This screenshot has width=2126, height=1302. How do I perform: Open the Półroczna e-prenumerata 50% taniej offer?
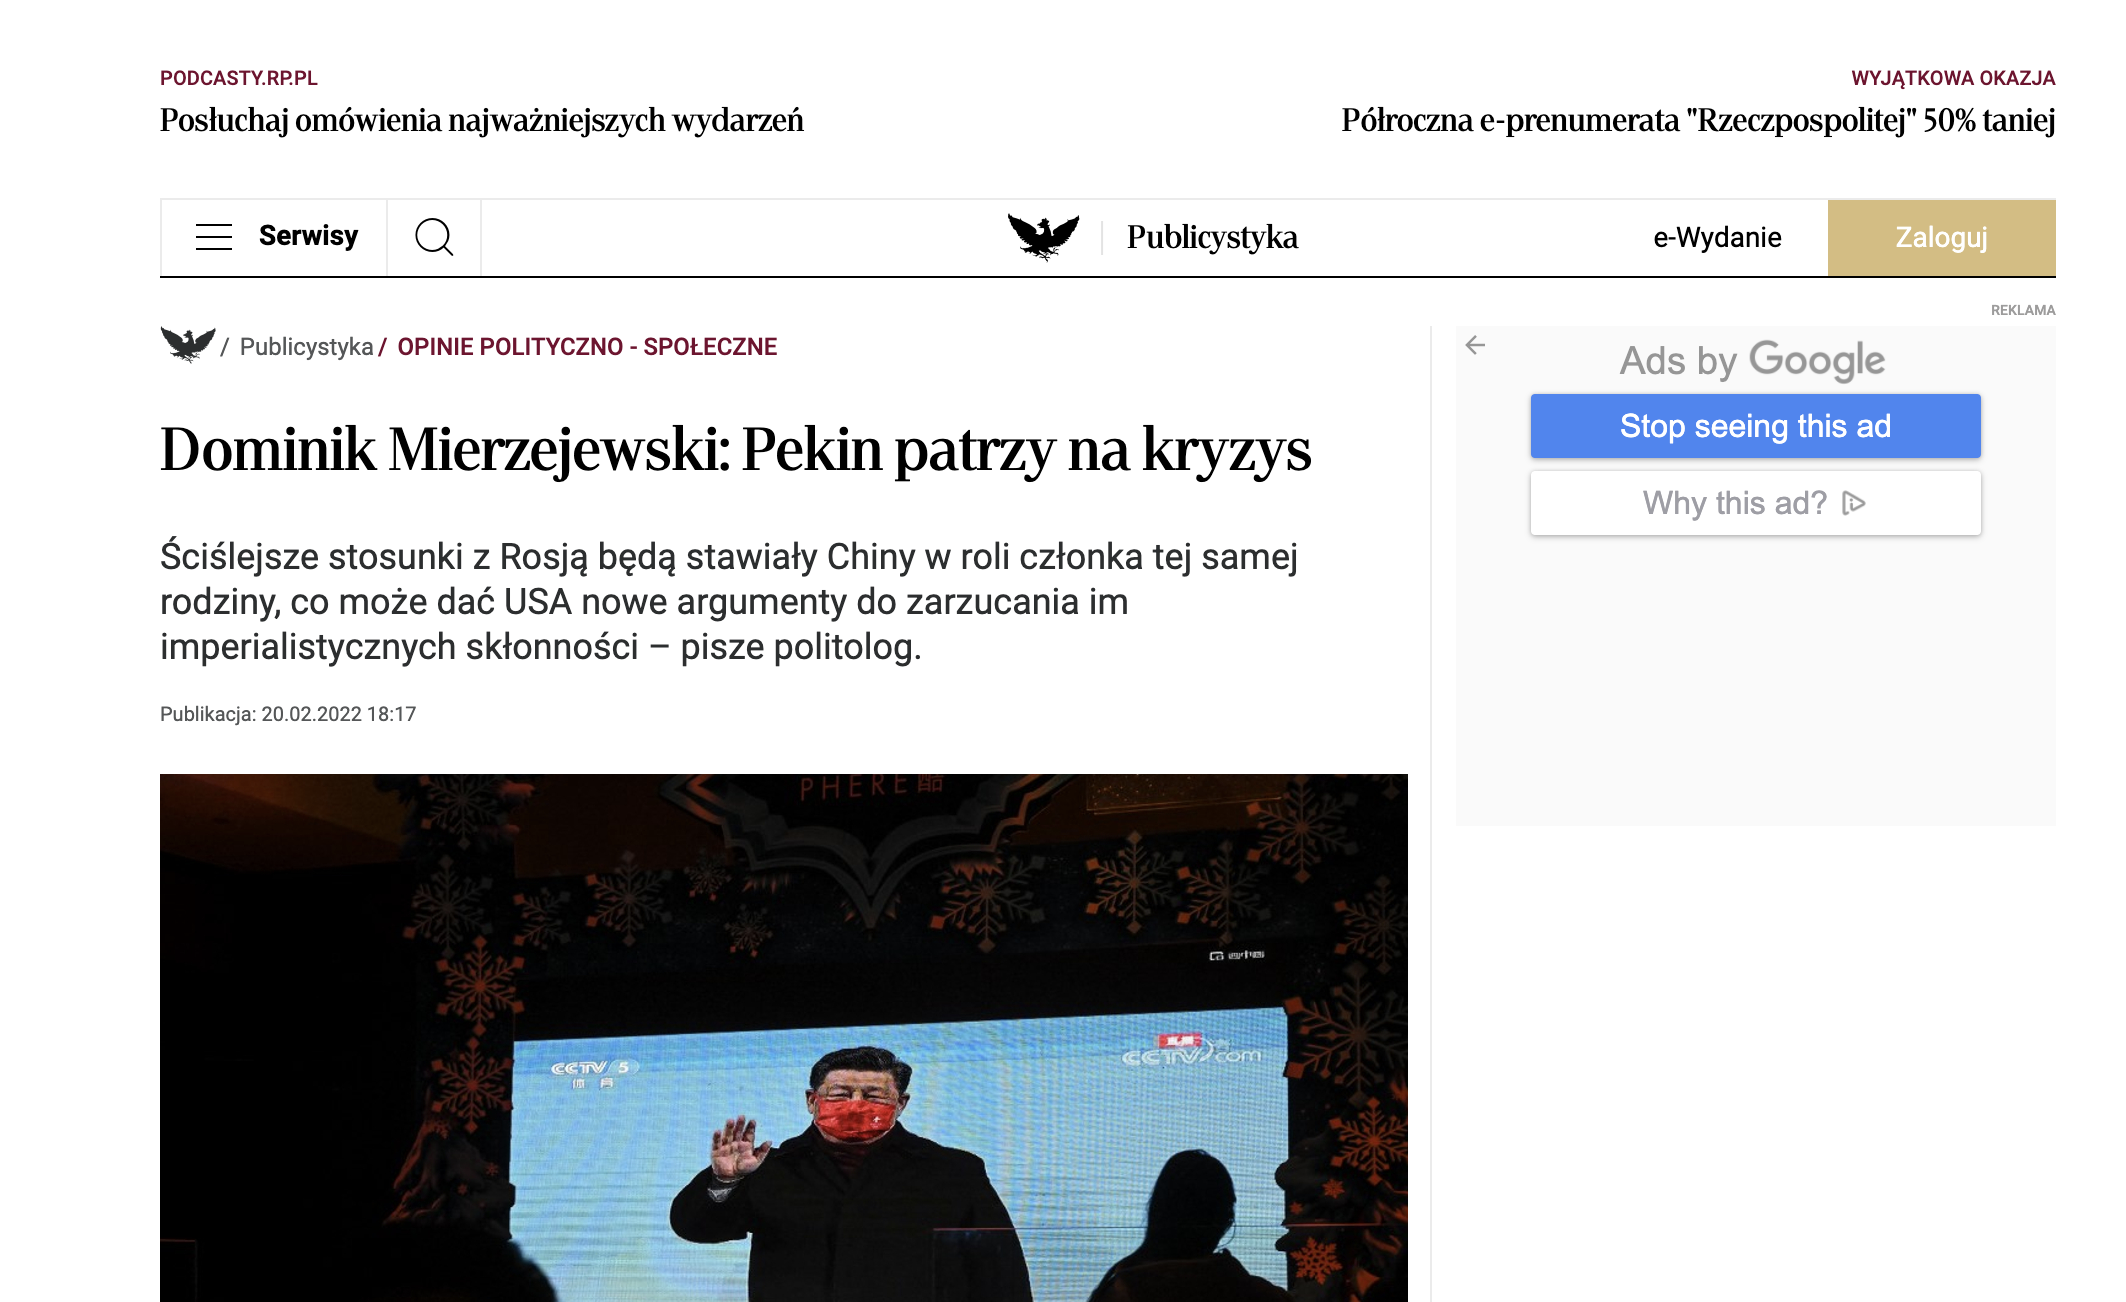click(x=1698, y=120)
